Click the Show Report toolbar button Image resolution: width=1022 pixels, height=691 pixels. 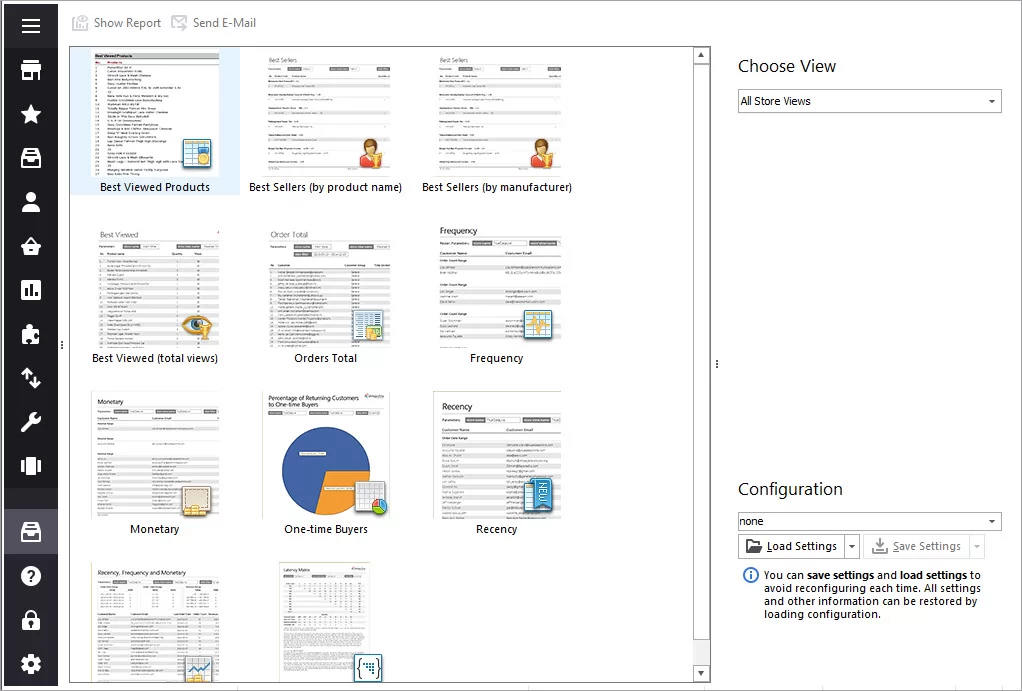pyautogui.click(x=117, y=23)
